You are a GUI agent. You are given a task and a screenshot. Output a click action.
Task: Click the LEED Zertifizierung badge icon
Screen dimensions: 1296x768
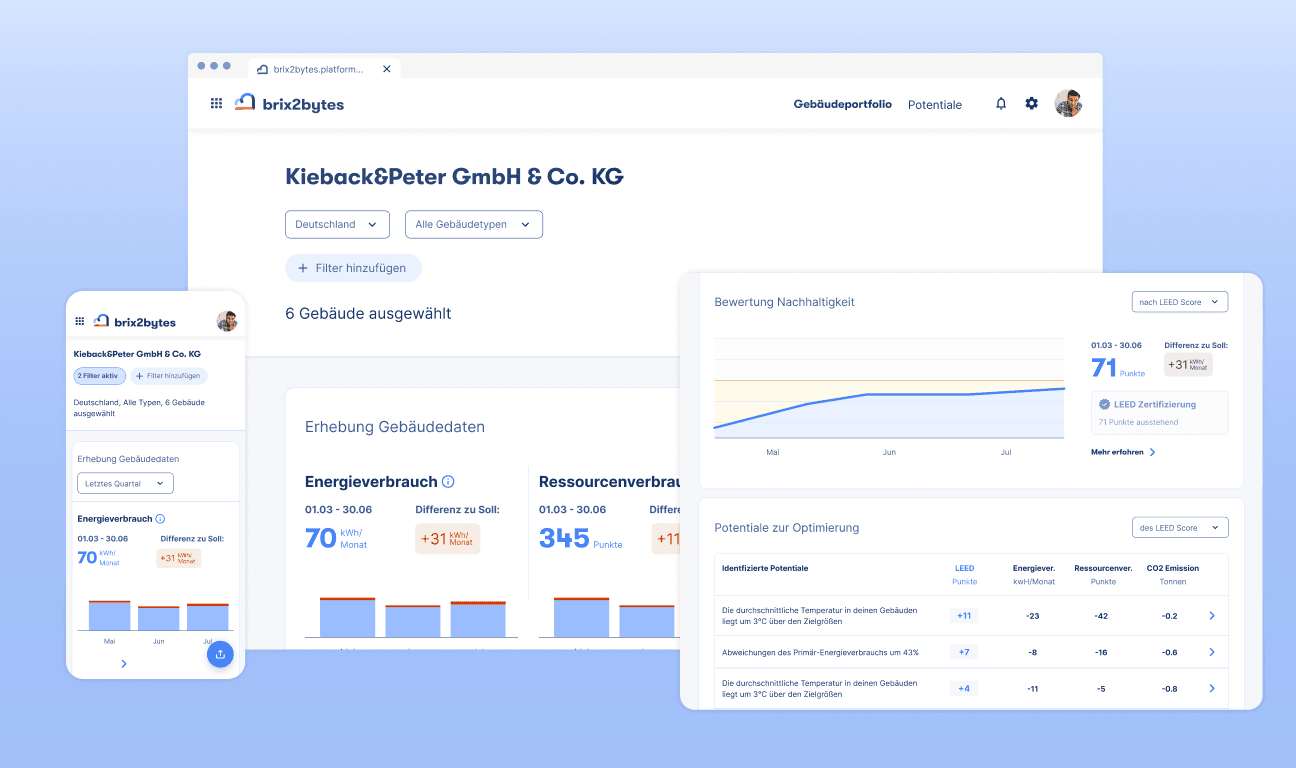pos(1104,405)
